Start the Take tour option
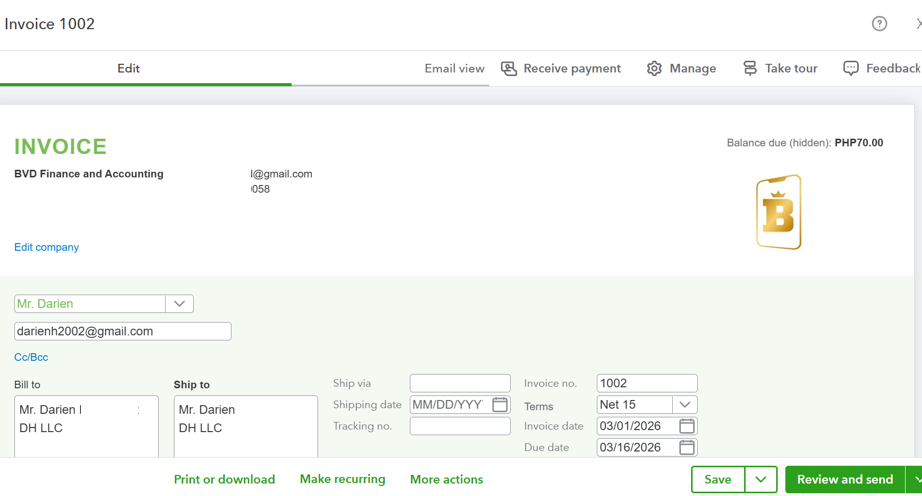Screen dimensions: 922x496 (791, 68)
